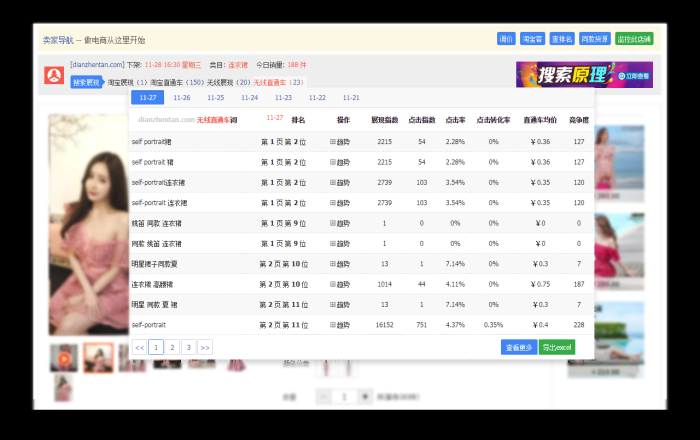Go to page 2 in pagination
This screenshot has width=700, height=440.
tap(172, 347)
